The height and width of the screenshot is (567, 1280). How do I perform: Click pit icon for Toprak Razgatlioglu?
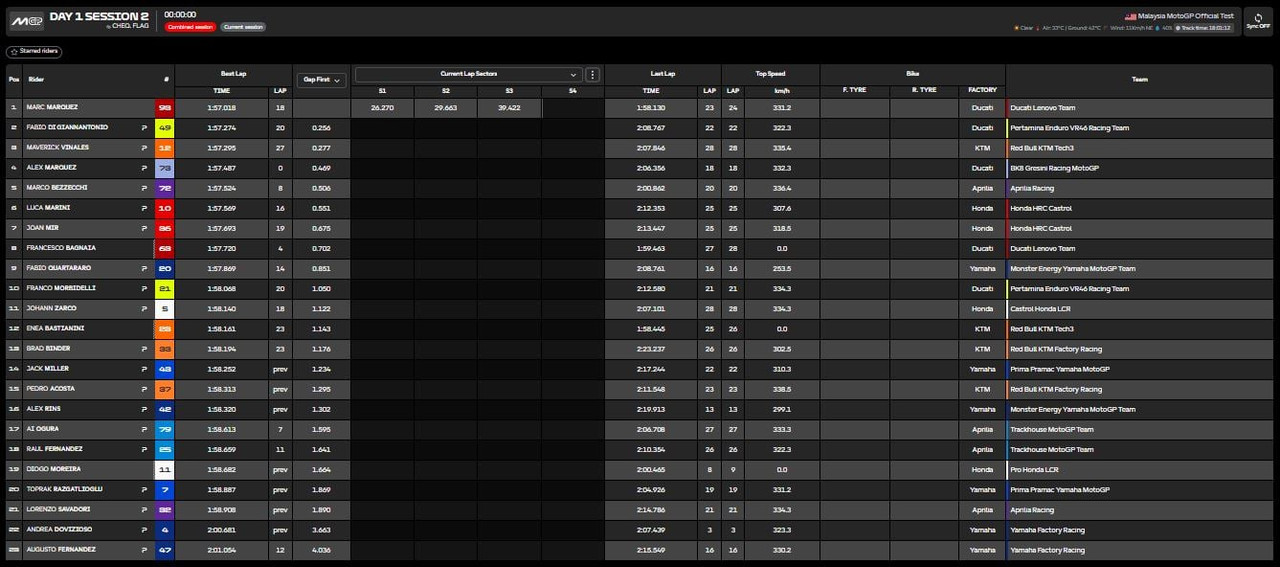(x=145, y=489)
